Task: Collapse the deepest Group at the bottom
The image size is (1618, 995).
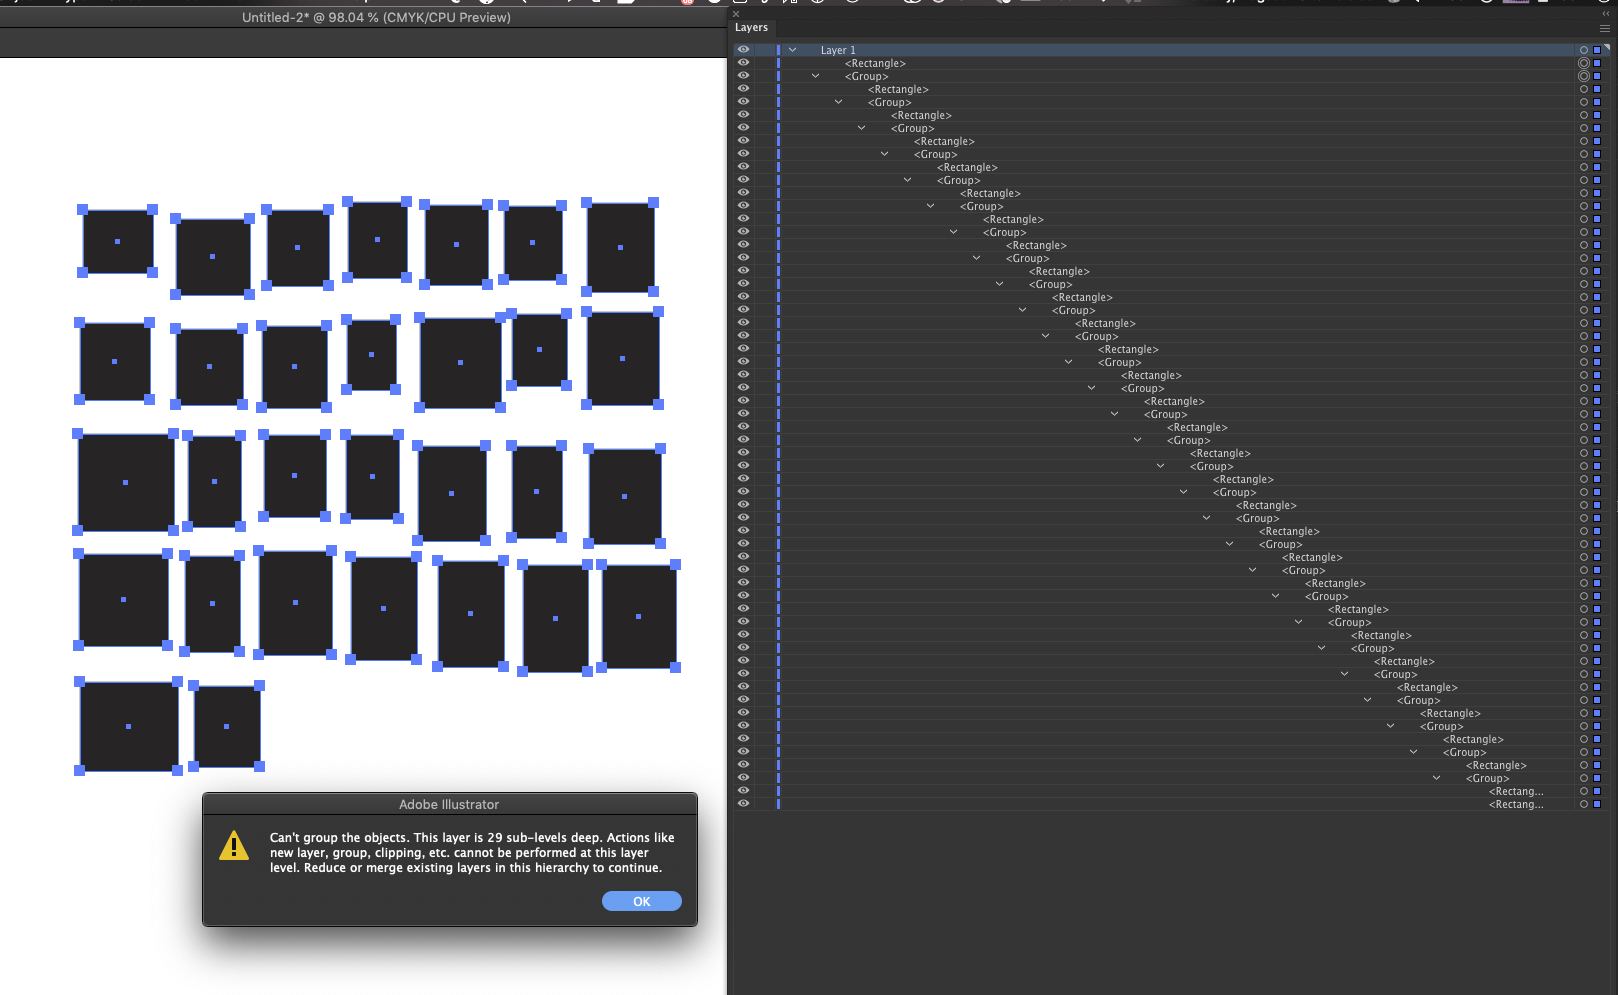Action: (1436, 778)
